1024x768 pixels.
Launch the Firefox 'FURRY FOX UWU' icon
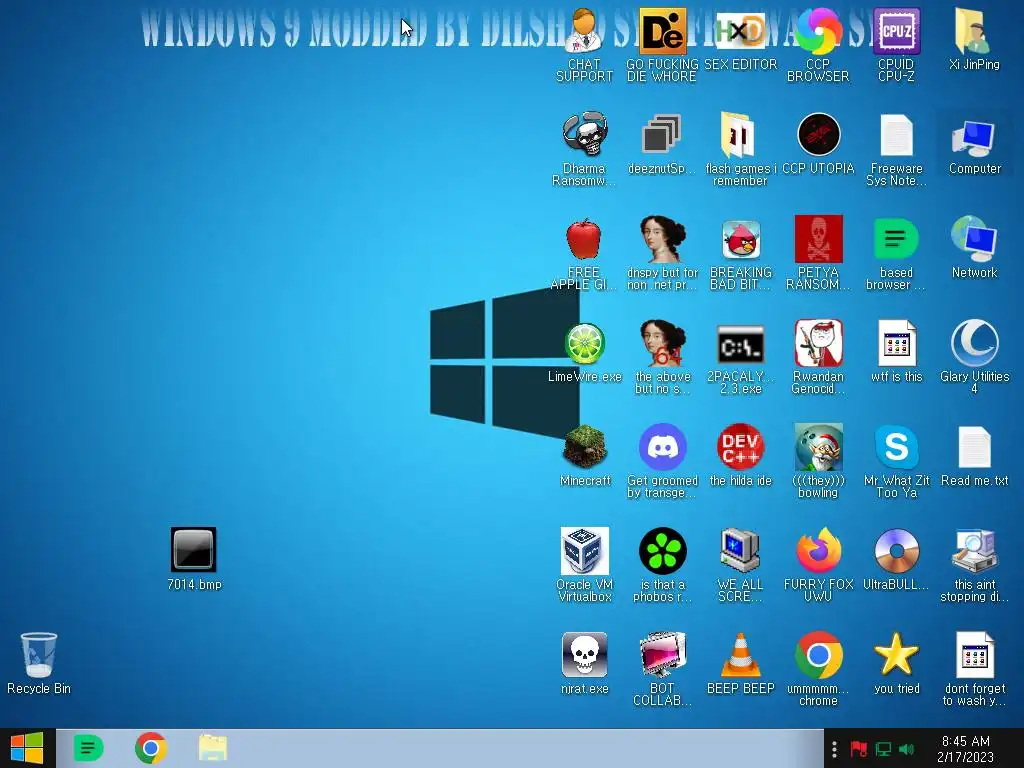coord(818,566)
